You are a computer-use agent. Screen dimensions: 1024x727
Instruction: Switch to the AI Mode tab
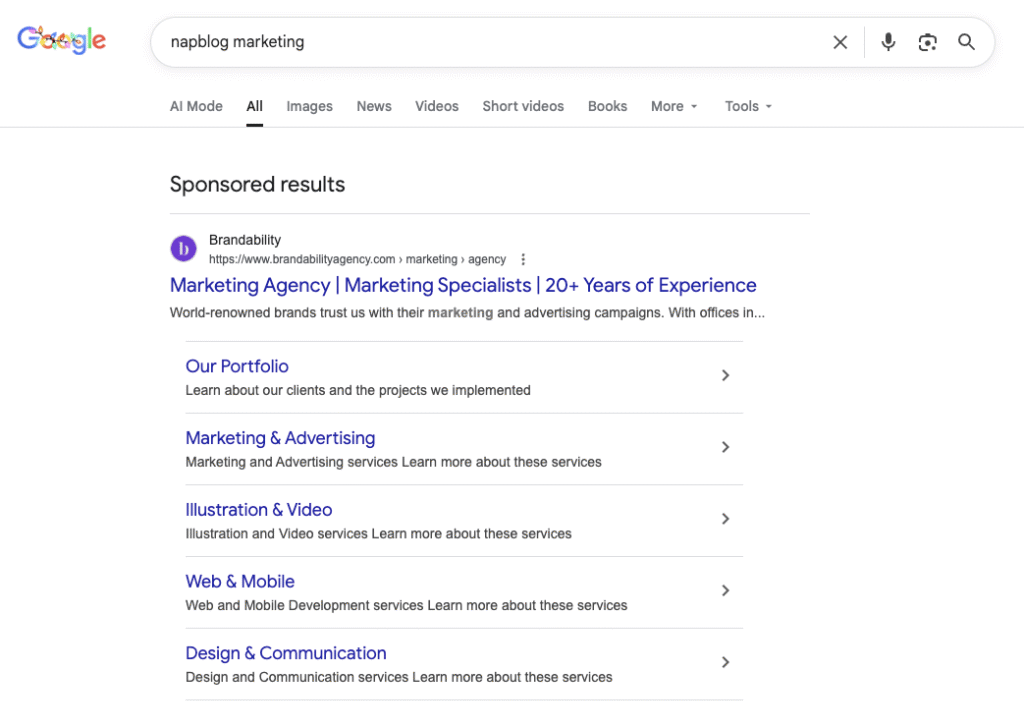tap(196, 106)
